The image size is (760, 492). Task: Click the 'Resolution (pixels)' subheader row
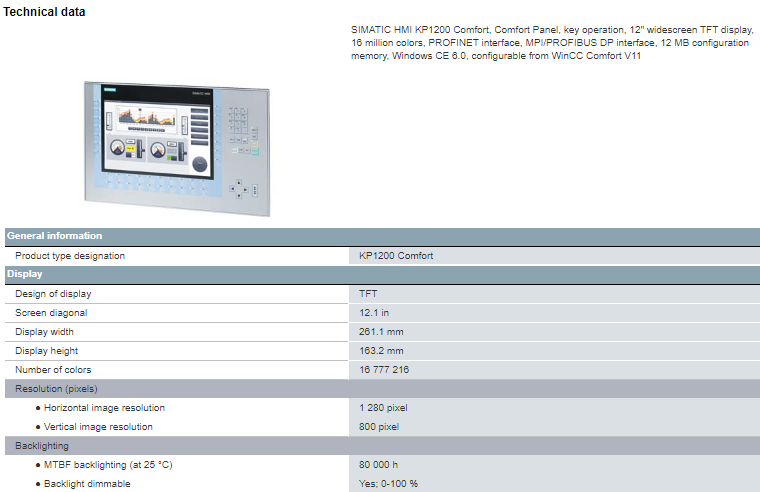(x=382, y=389)
